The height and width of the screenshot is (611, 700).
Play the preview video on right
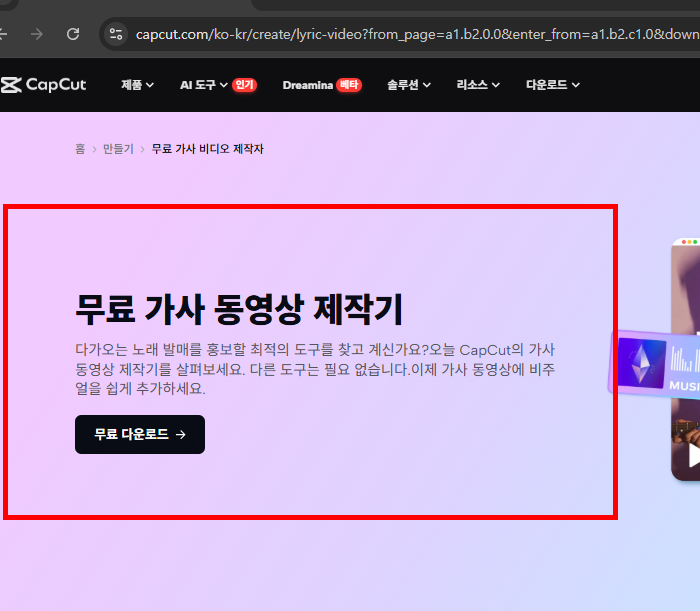click(x=693, y=455)
